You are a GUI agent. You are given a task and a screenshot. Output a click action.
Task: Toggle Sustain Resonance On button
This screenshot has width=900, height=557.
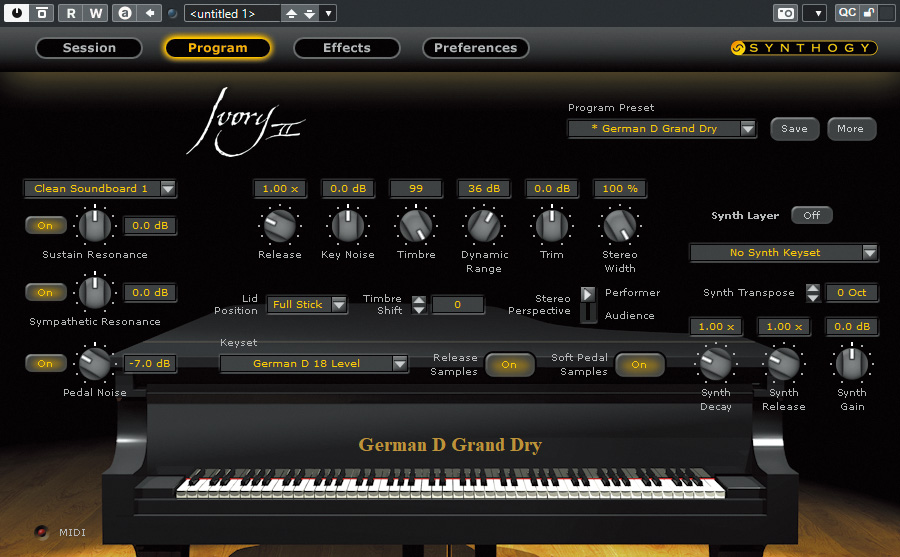point(45,226)
